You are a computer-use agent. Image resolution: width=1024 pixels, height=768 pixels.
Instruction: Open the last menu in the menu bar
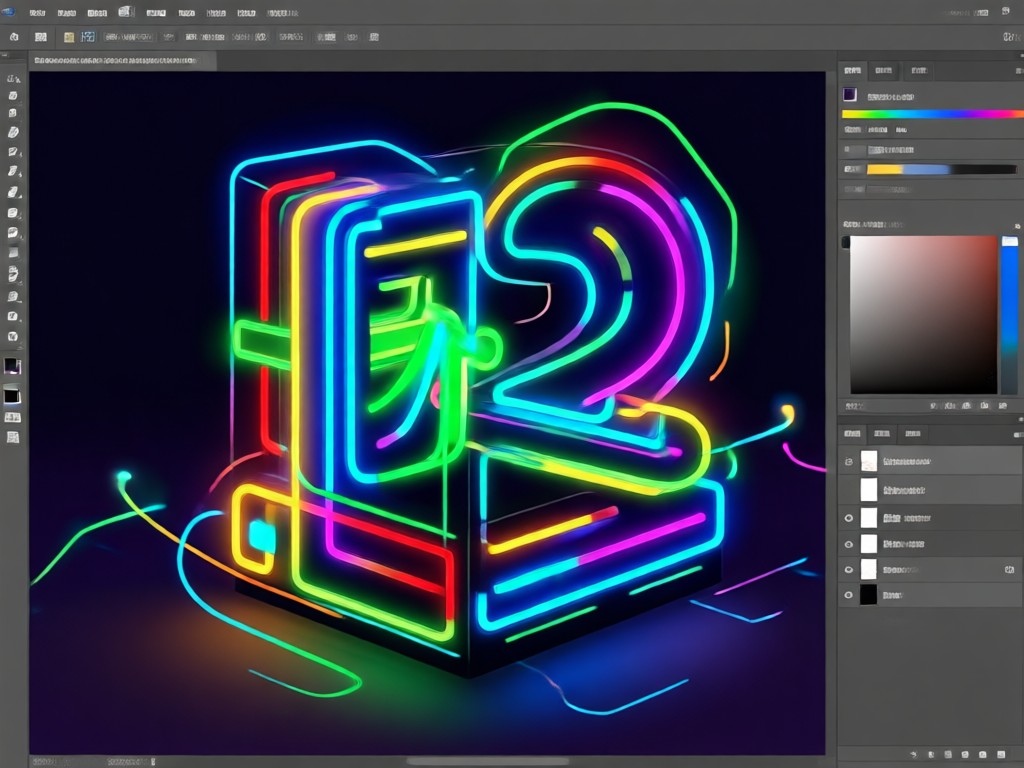pyautogui.click(x=283, y=12)
